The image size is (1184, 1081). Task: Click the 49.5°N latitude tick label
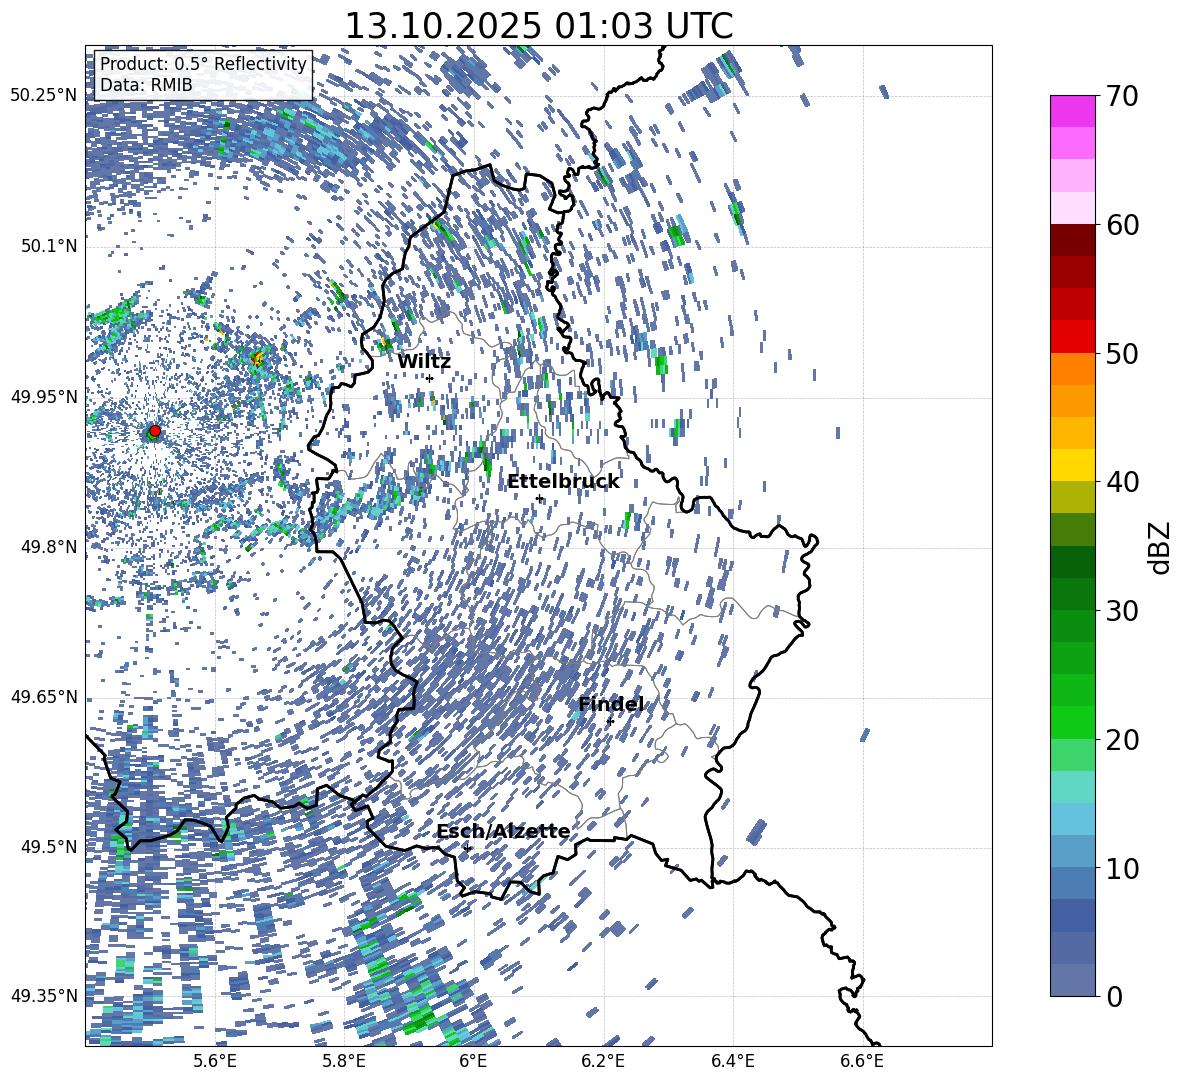point(48,847)
